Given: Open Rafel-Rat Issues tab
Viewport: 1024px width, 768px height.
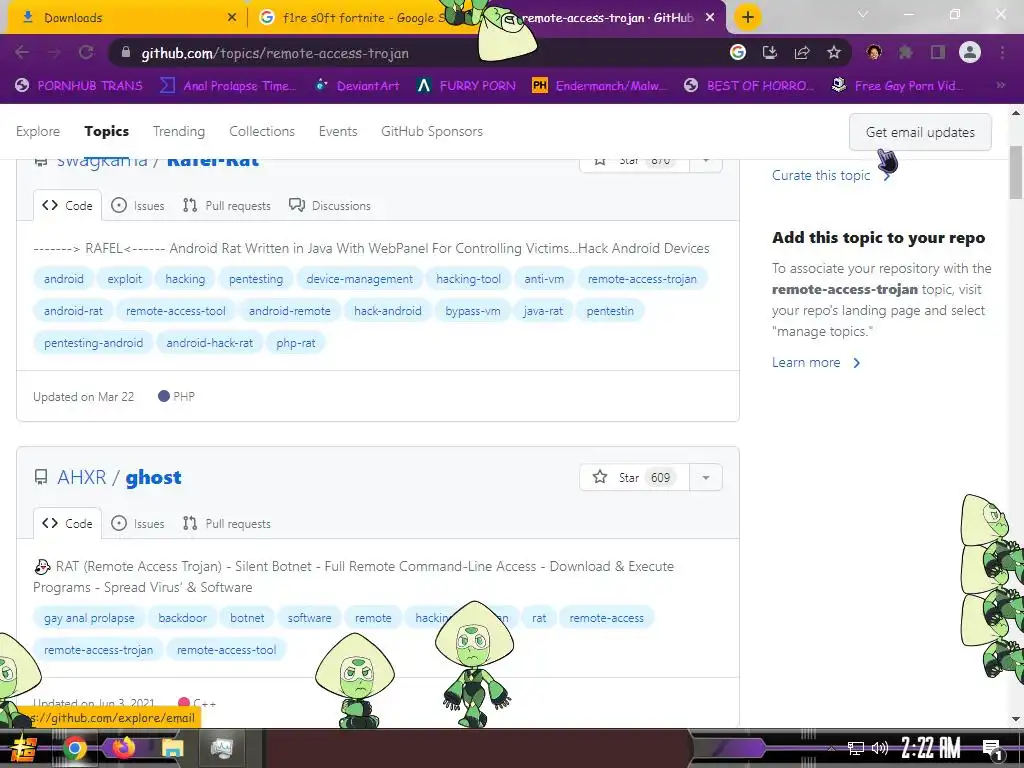Looking at the screenshot, I should pos(138,206).
